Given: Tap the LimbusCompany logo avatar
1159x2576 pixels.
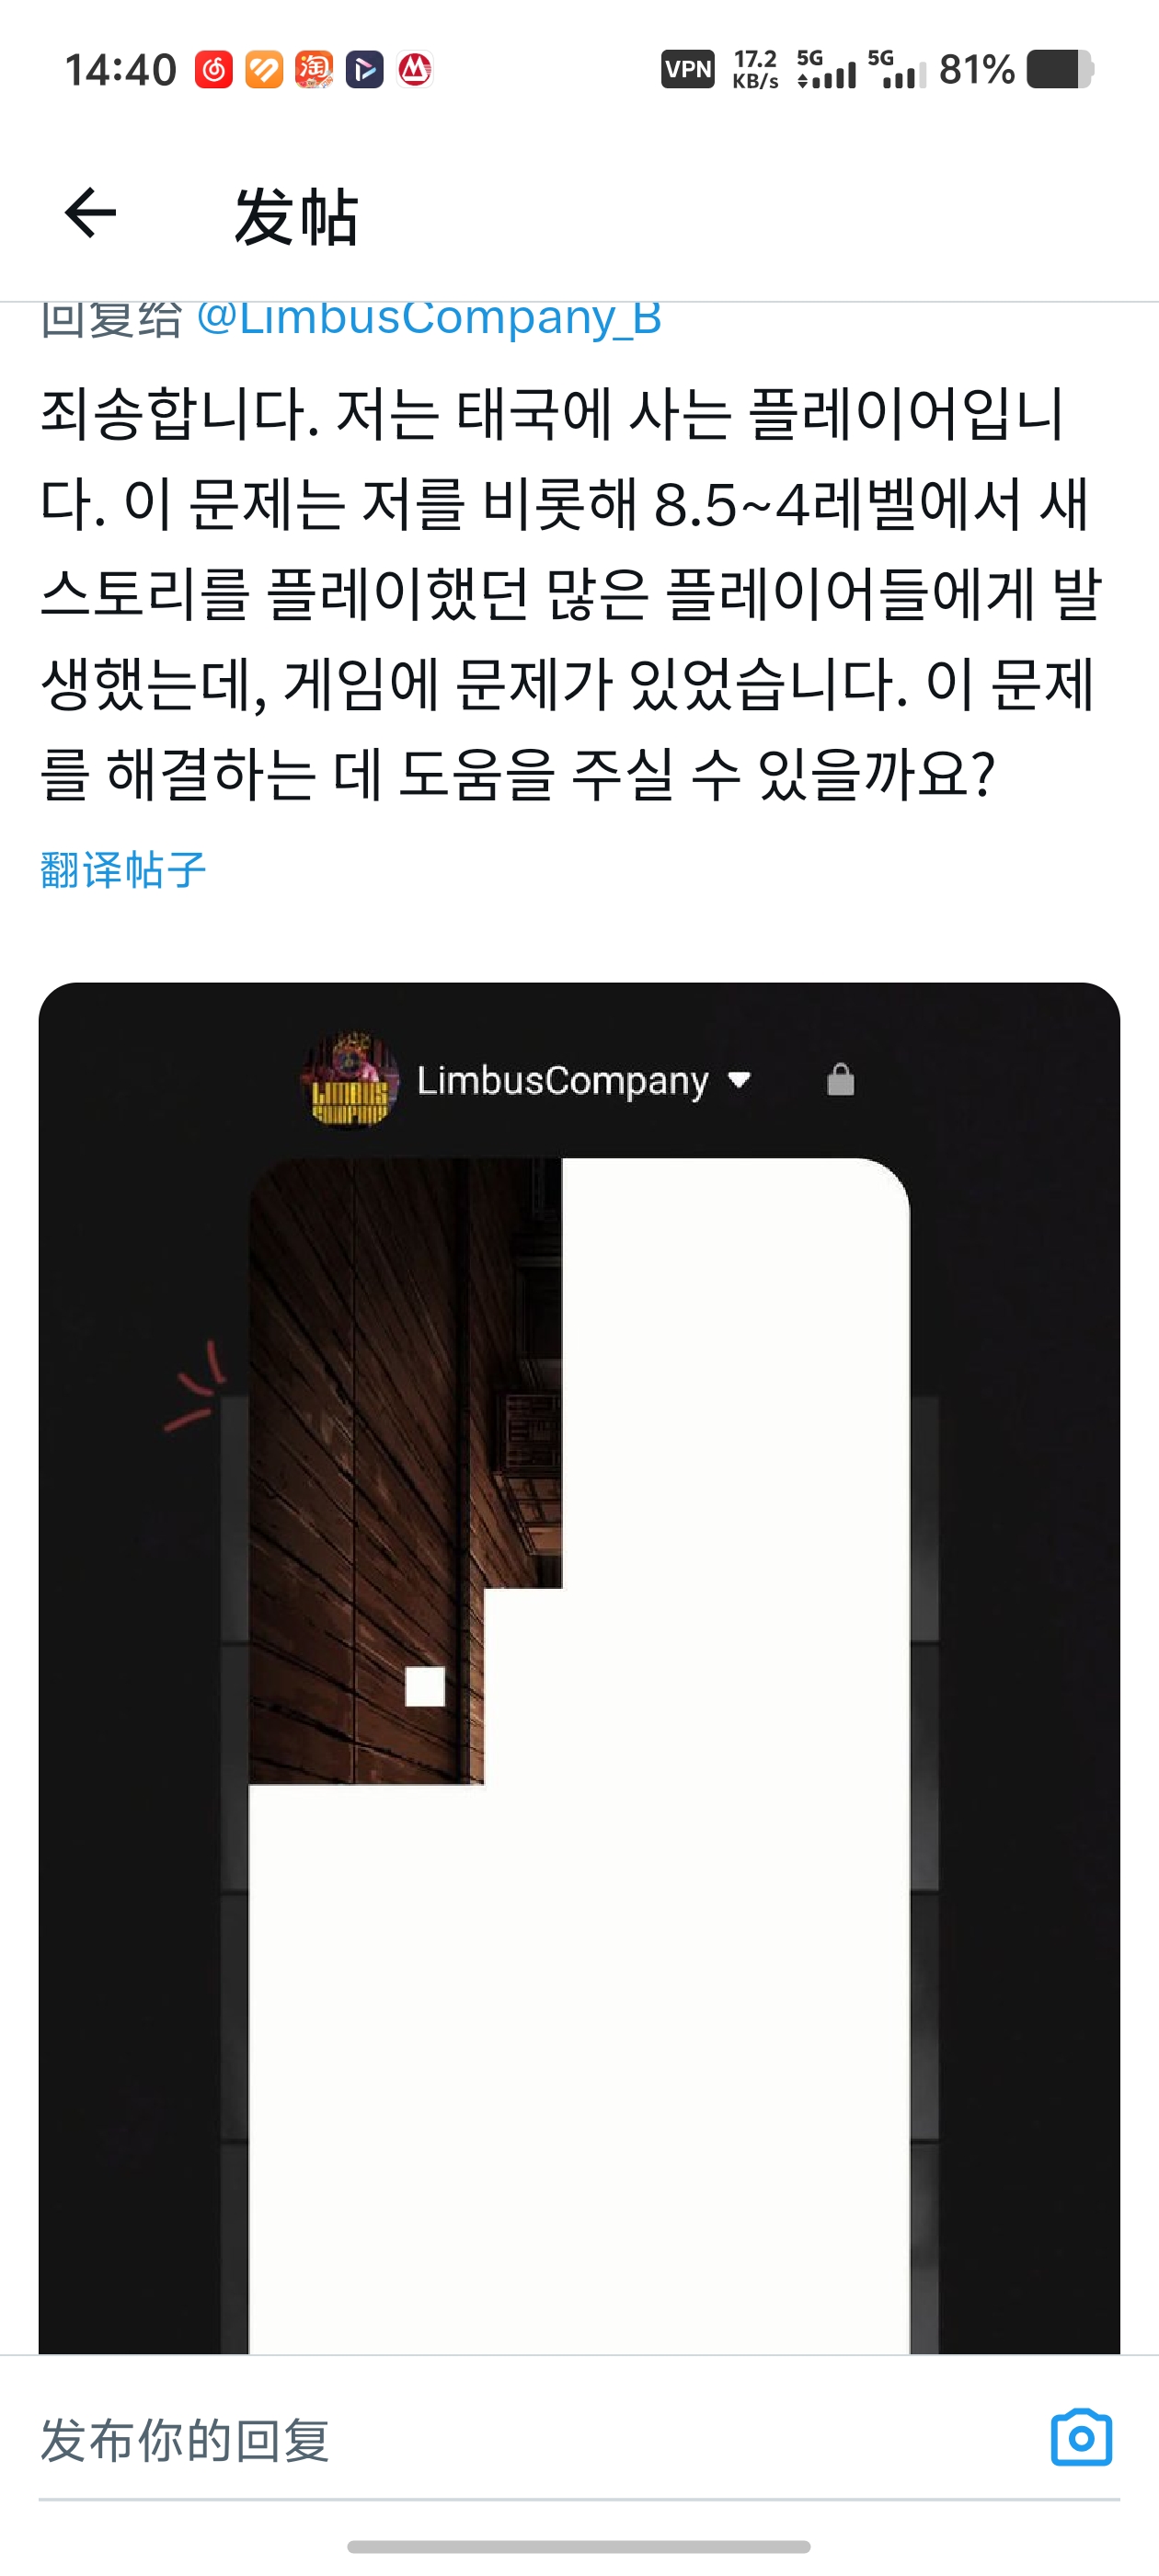Looking at the screenshot, I should coord(350,1080).
